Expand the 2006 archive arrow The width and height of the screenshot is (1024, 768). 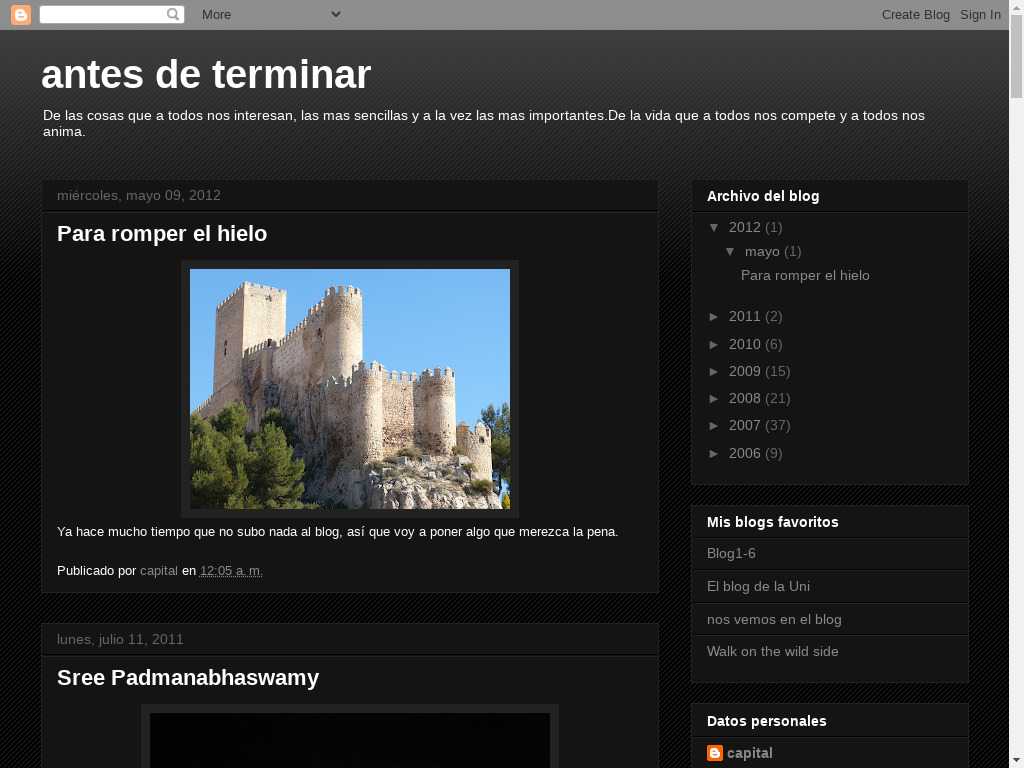click(x=715, y=453)
